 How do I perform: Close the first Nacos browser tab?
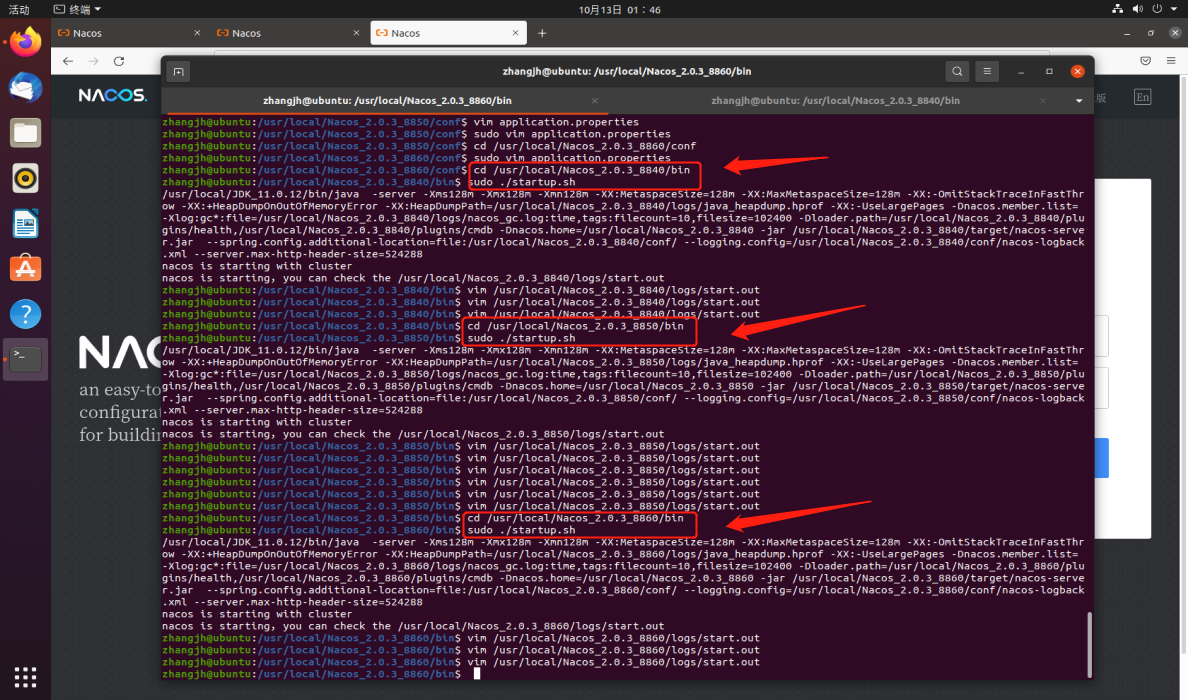click(x=197, y=33)
